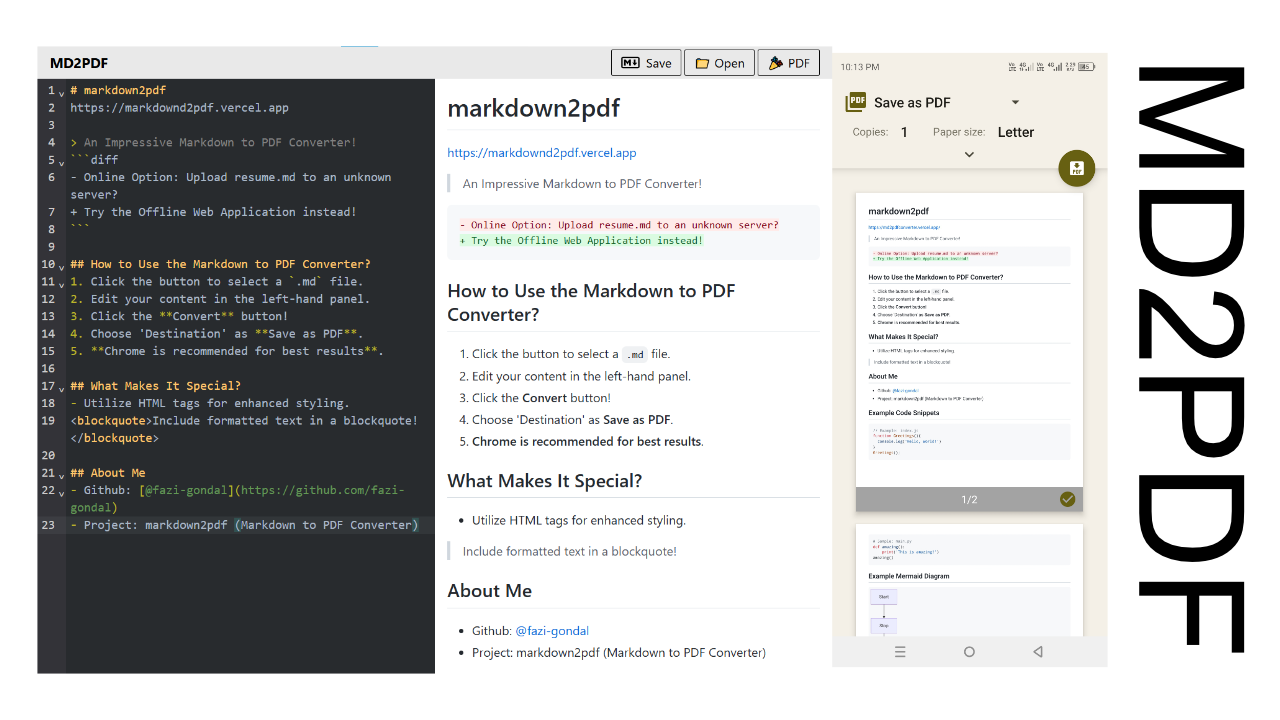Collapse the fold arrow on line 10

(62, 266)
